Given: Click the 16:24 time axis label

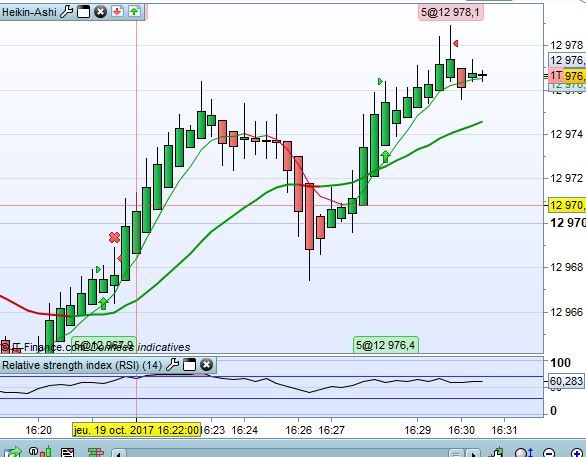Looking at the screenshot, I should tap(244, 430).
